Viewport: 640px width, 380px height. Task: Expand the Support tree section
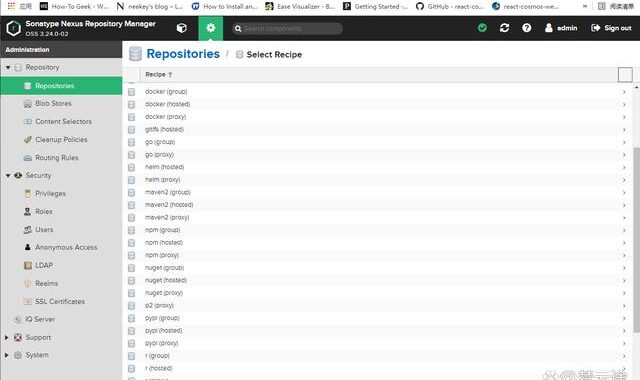pyautogui.click(x=7, y=338)
